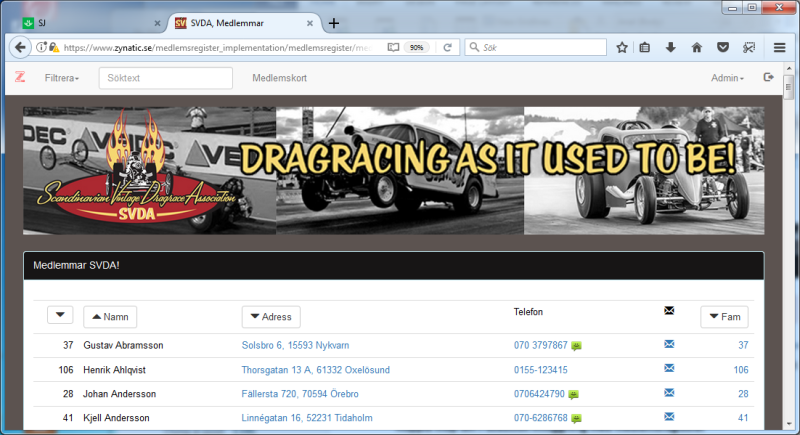Viewport: 800px width, 435px height.
Task: Open site info icon in address bar
Action: point(40,47)
